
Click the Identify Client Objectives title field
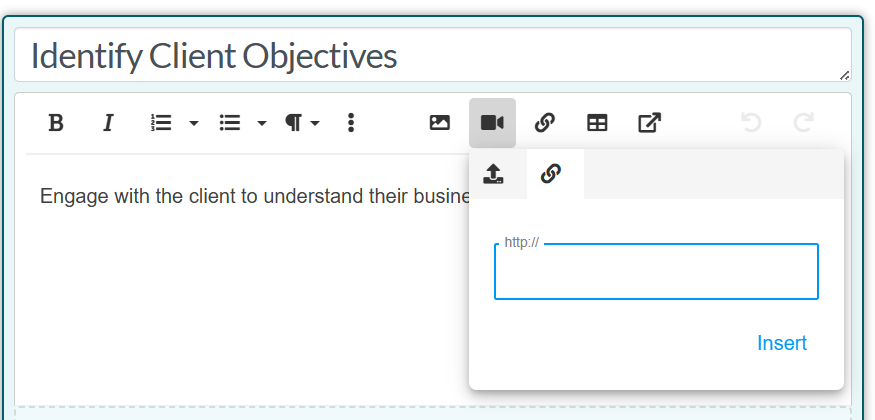point(430,56)
